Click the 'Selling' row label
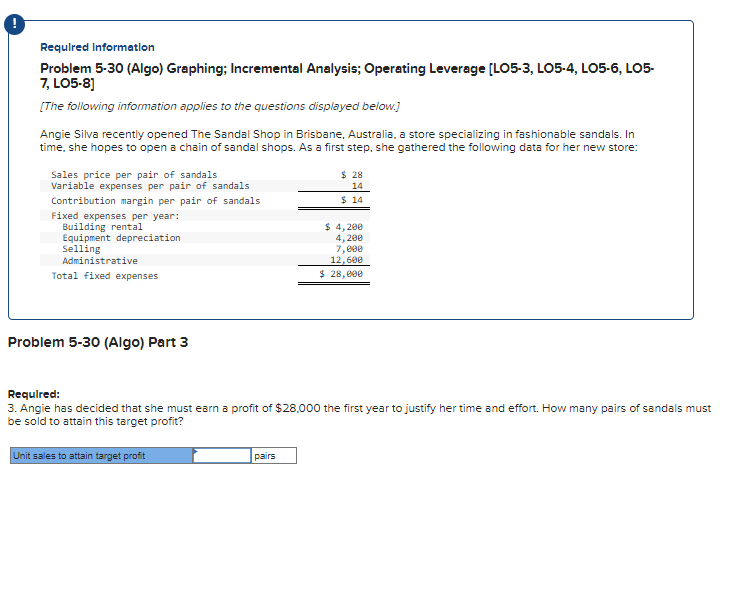This screenshot has width=733, height=605. [x=81, y=249]
